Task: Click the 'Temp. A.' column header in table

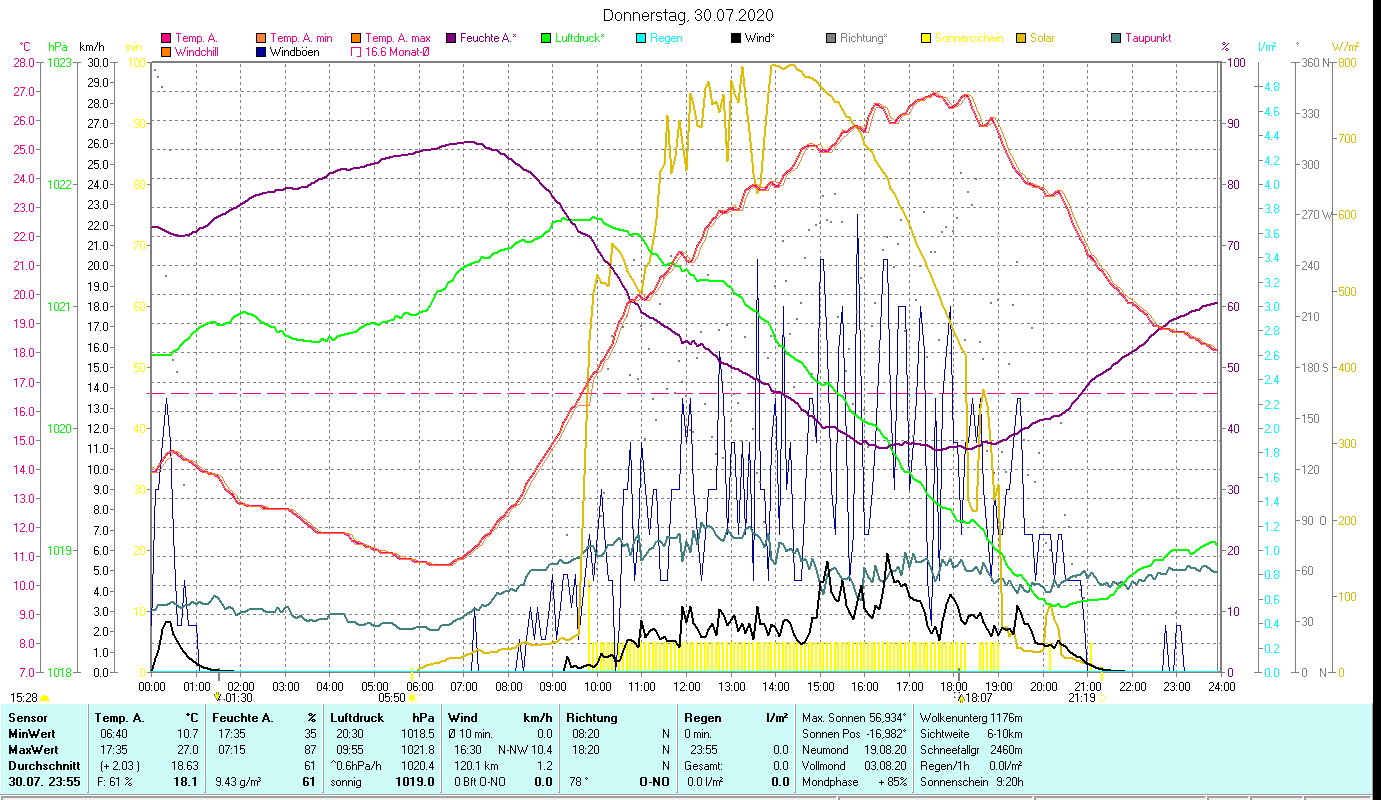Action: pos(120,718)
